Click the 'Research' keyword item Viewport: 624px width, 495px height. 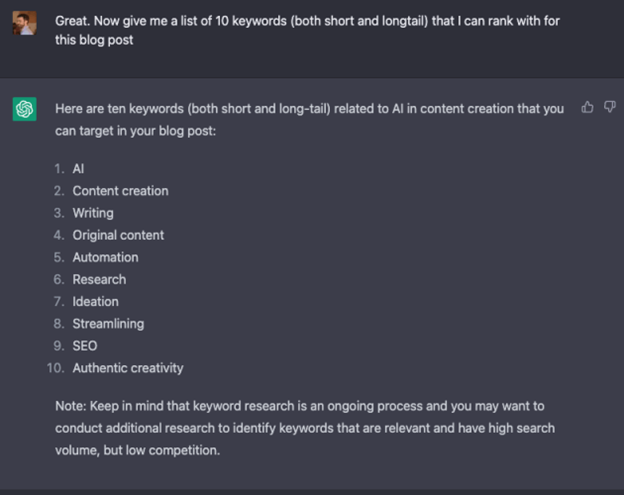pyautogui.click(x=99, y=279)
